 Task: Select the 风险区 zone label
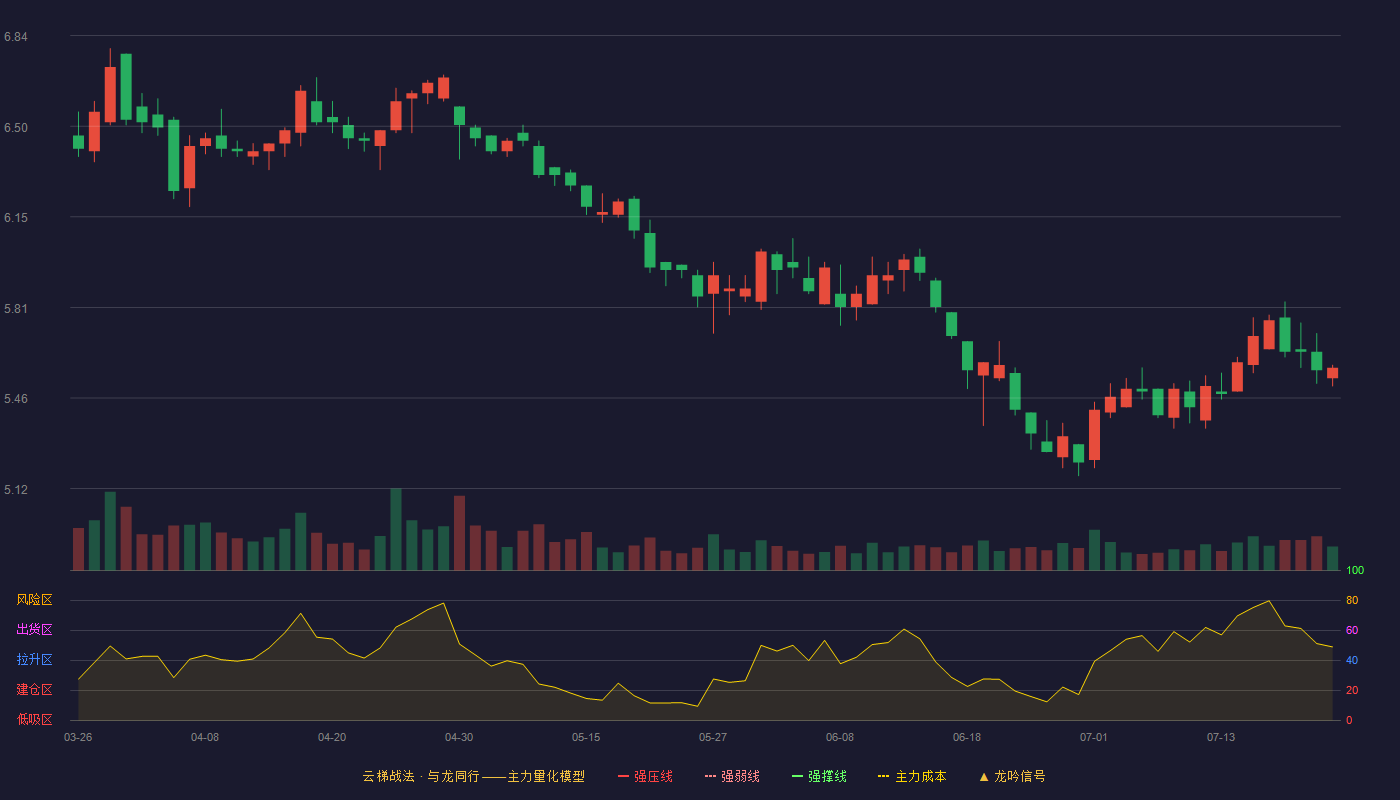point(34,600)
